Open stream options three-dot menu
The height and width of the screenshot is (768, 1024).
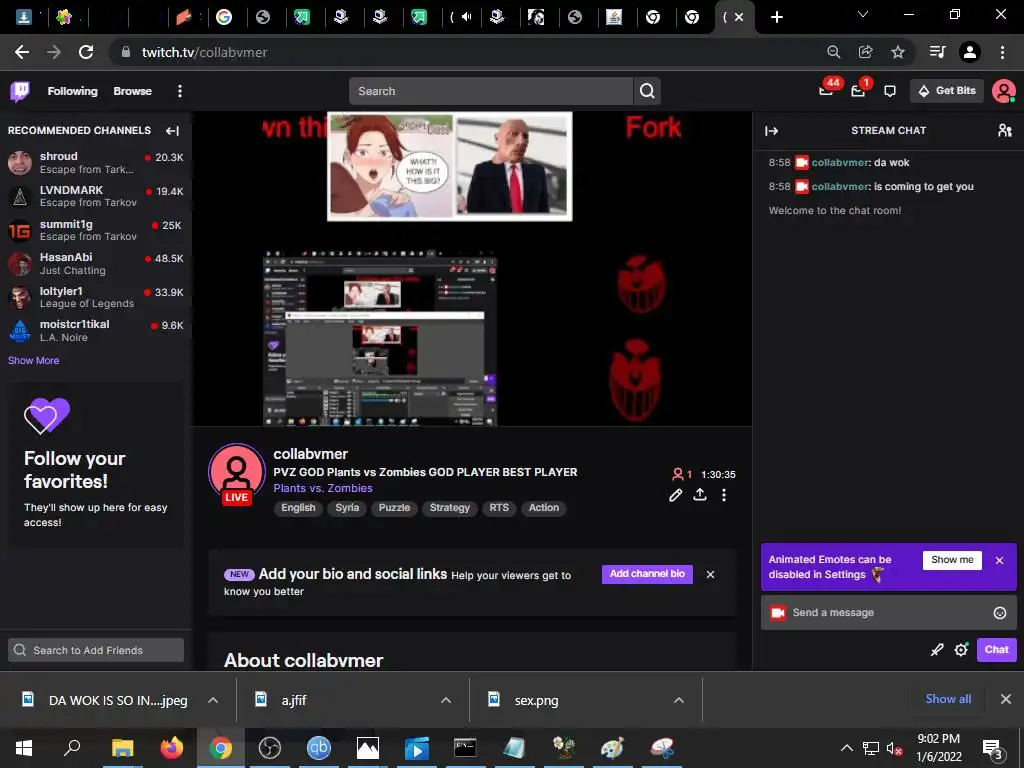pos(724,495)
